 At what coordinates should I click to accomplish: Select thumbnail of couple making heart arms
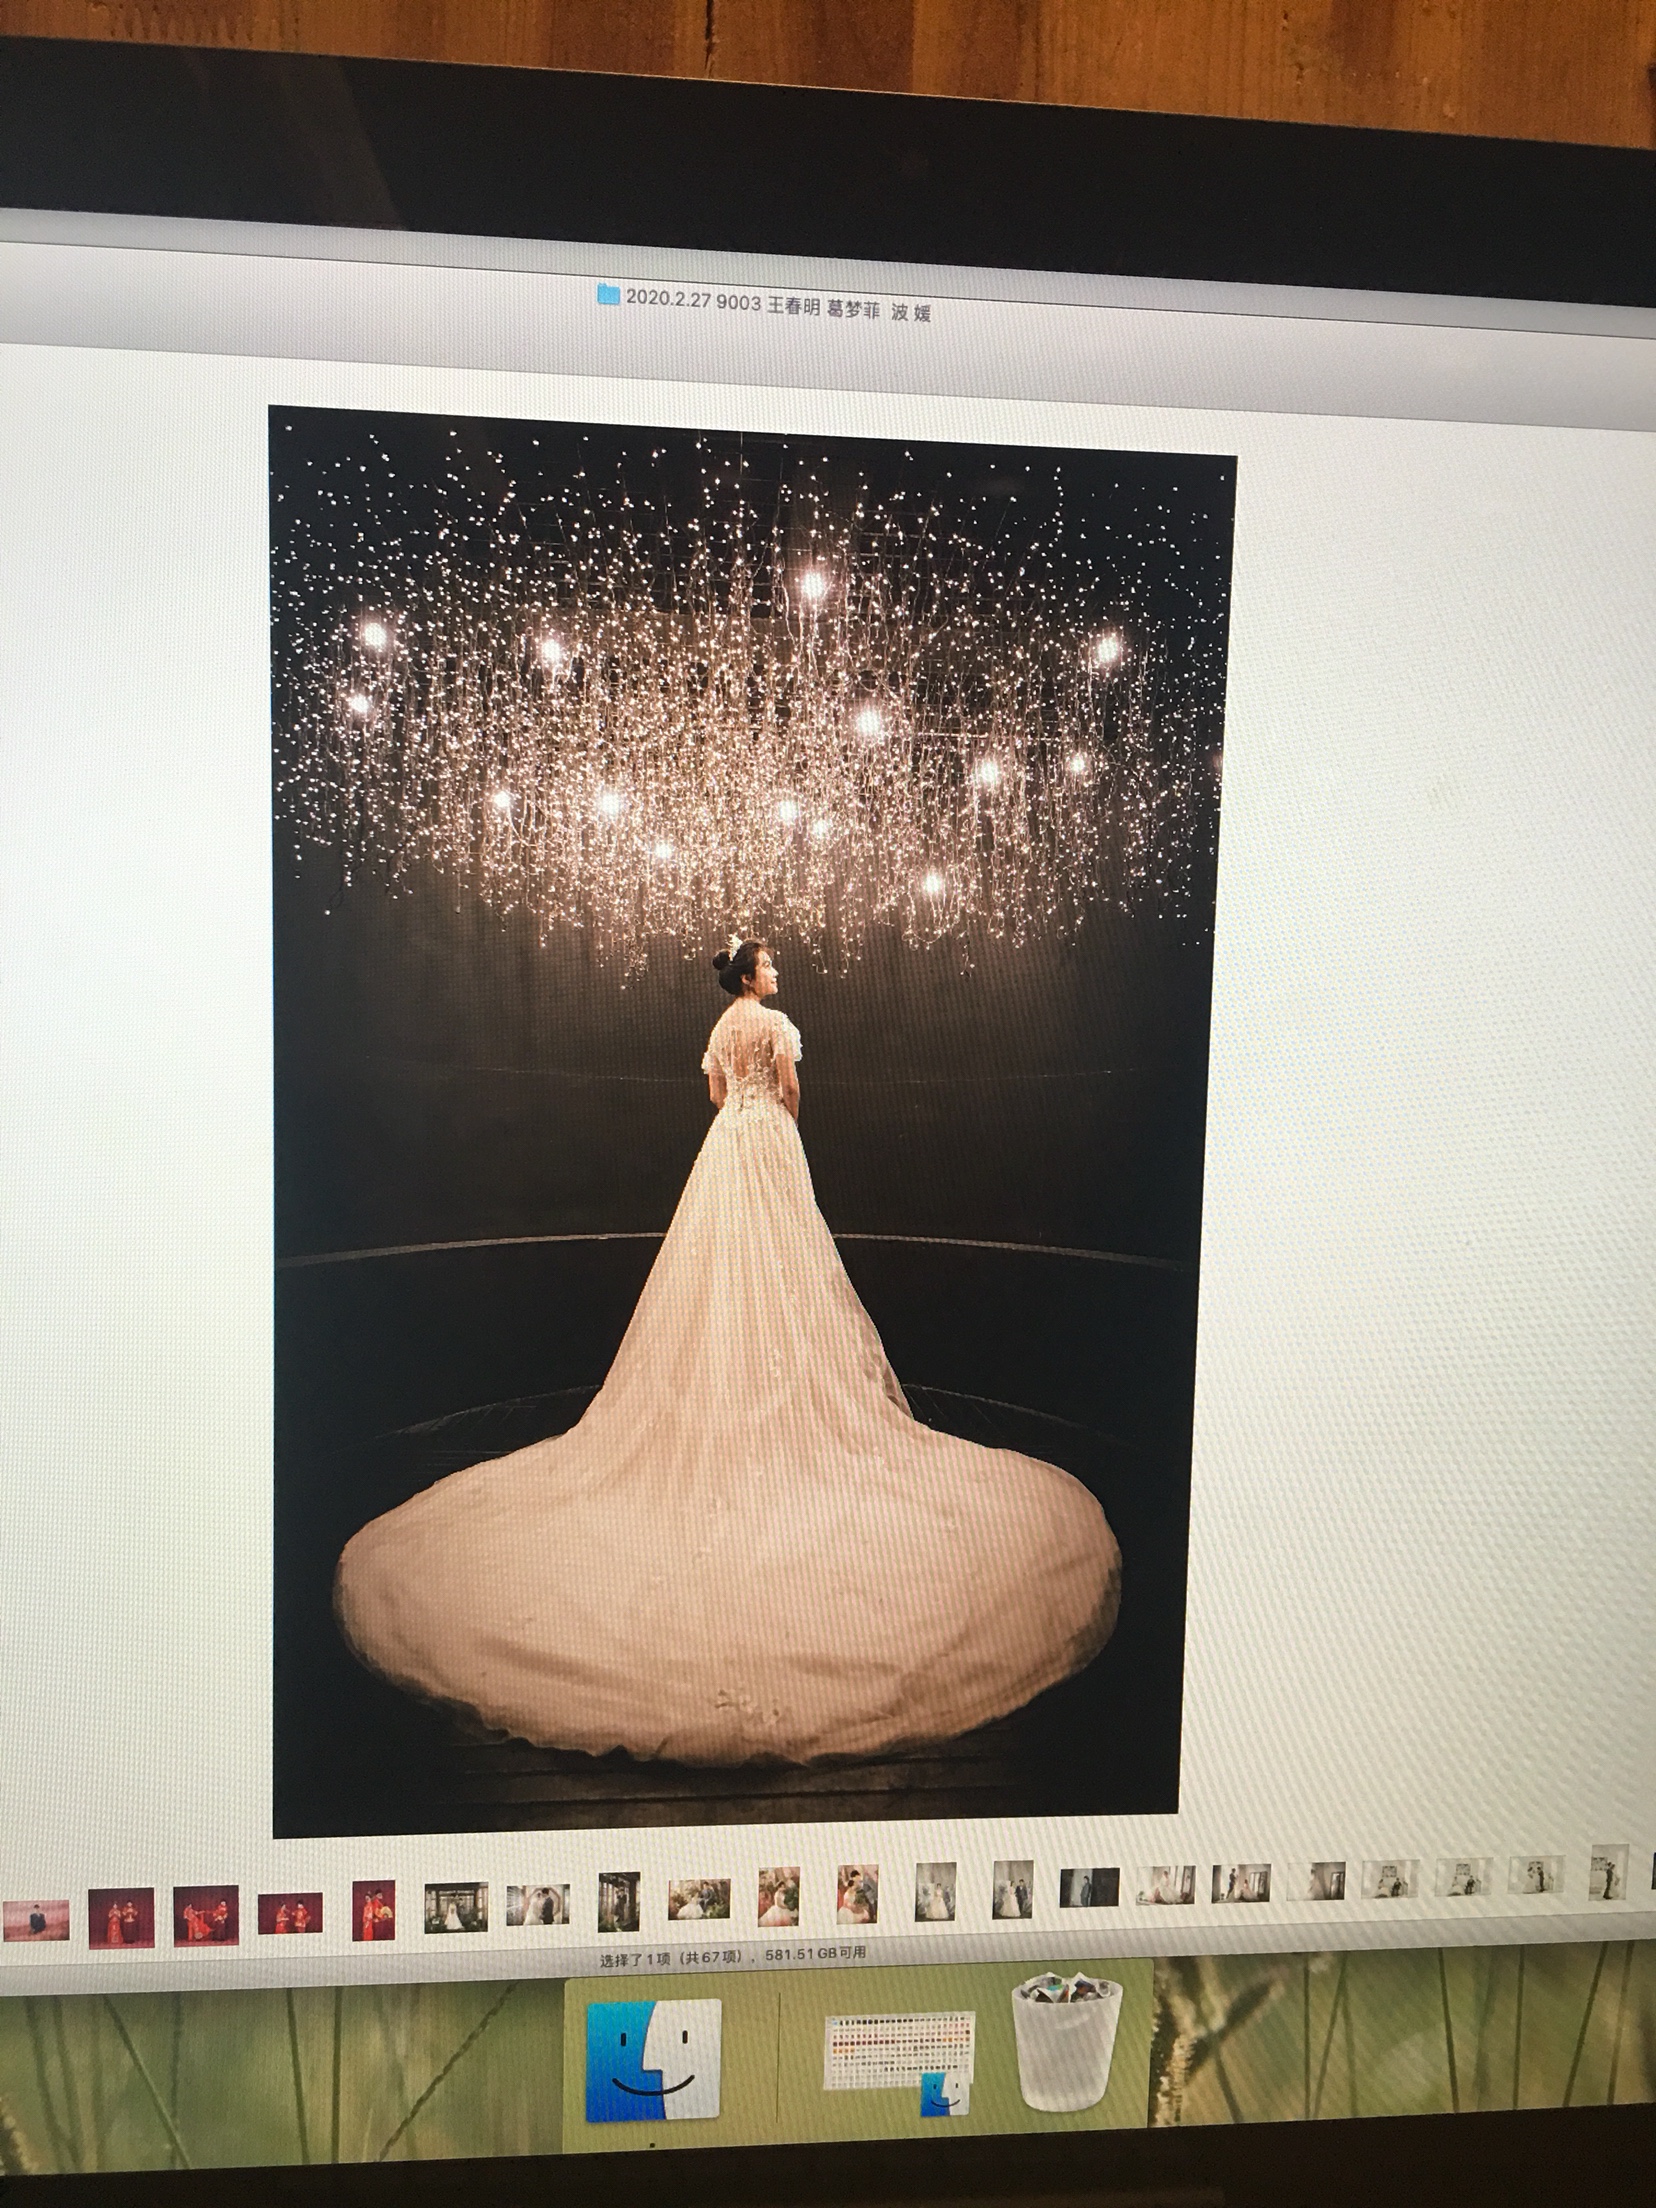[537, 1905]
